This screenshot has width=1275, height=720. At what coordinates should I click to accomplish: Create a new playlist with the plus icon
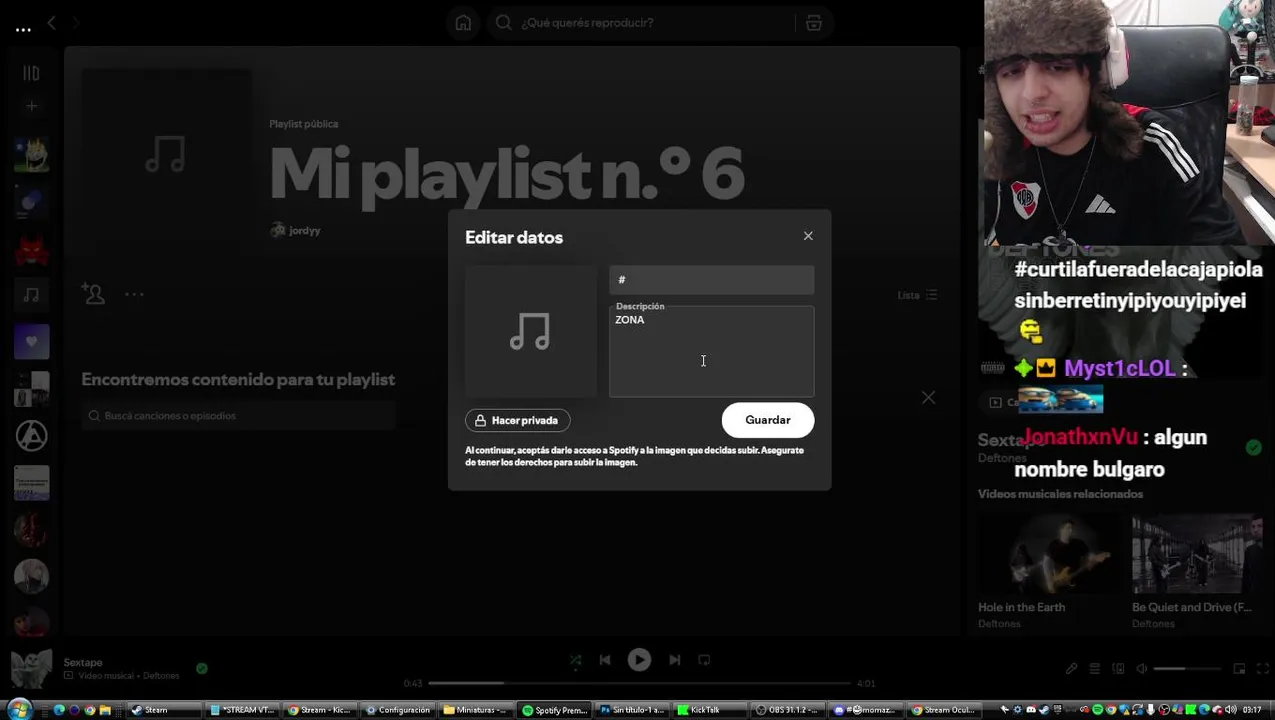tap(31, 106)
